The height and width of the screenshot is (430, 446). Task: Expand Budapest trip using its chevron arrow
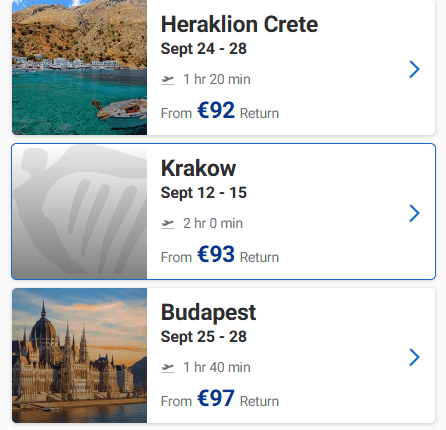pyautogui.click(x=414, y=357)
